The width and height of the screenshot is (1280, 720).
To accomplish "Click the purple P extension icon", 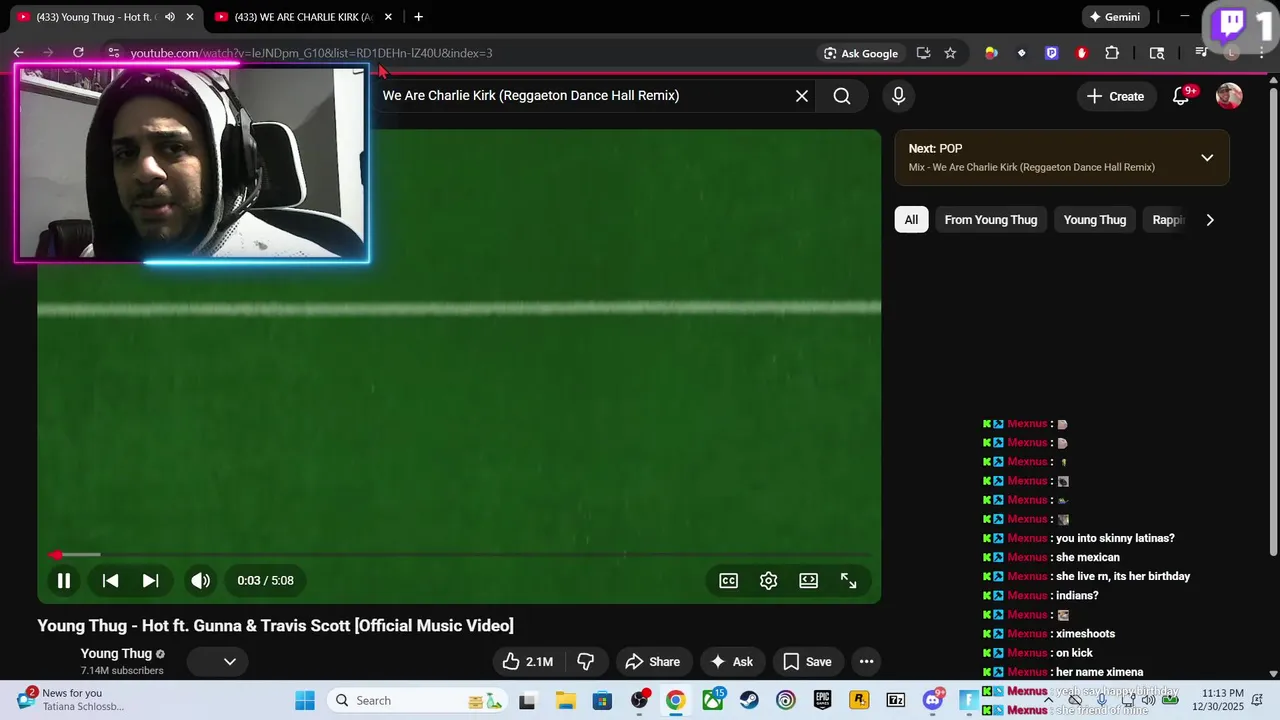I will [1051, 53].
